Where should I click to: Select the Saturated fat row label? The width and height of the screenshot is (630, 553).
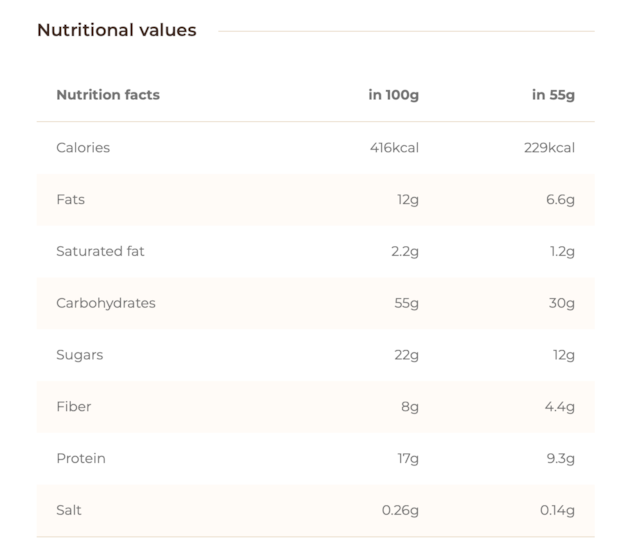point(100,251)
